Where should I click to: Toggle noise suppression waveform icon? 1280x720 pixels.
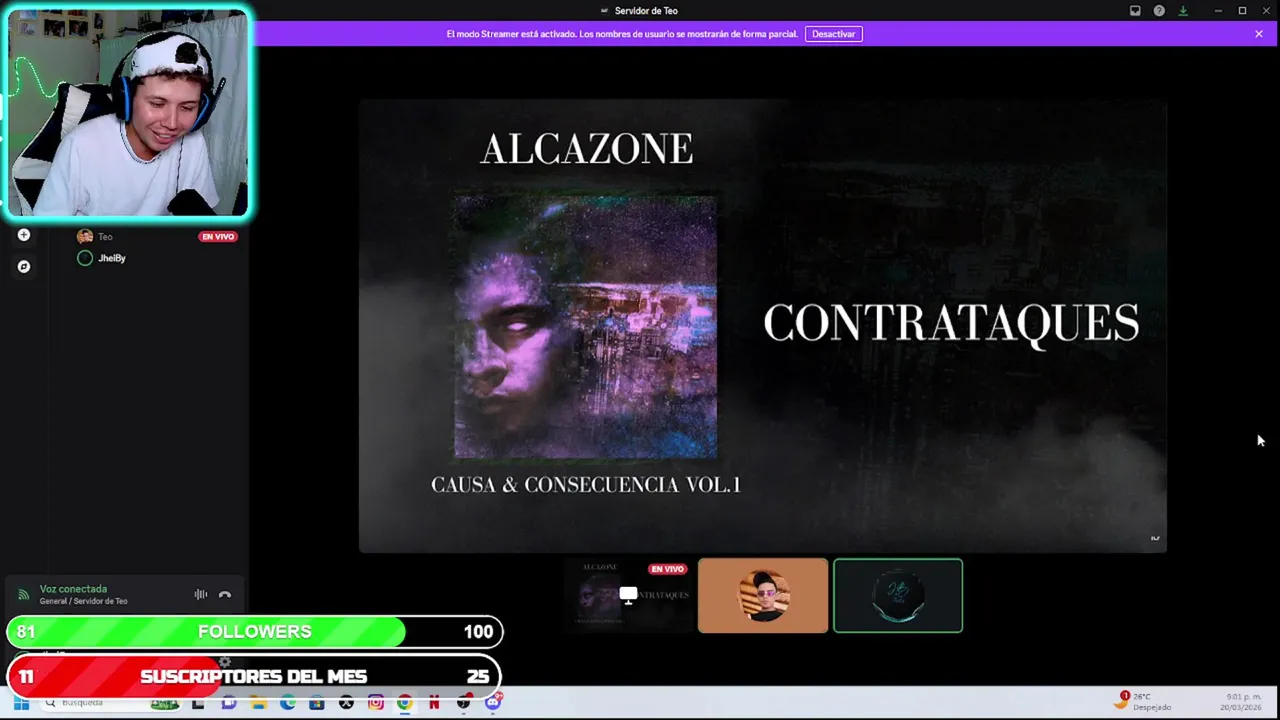point(201,594)
